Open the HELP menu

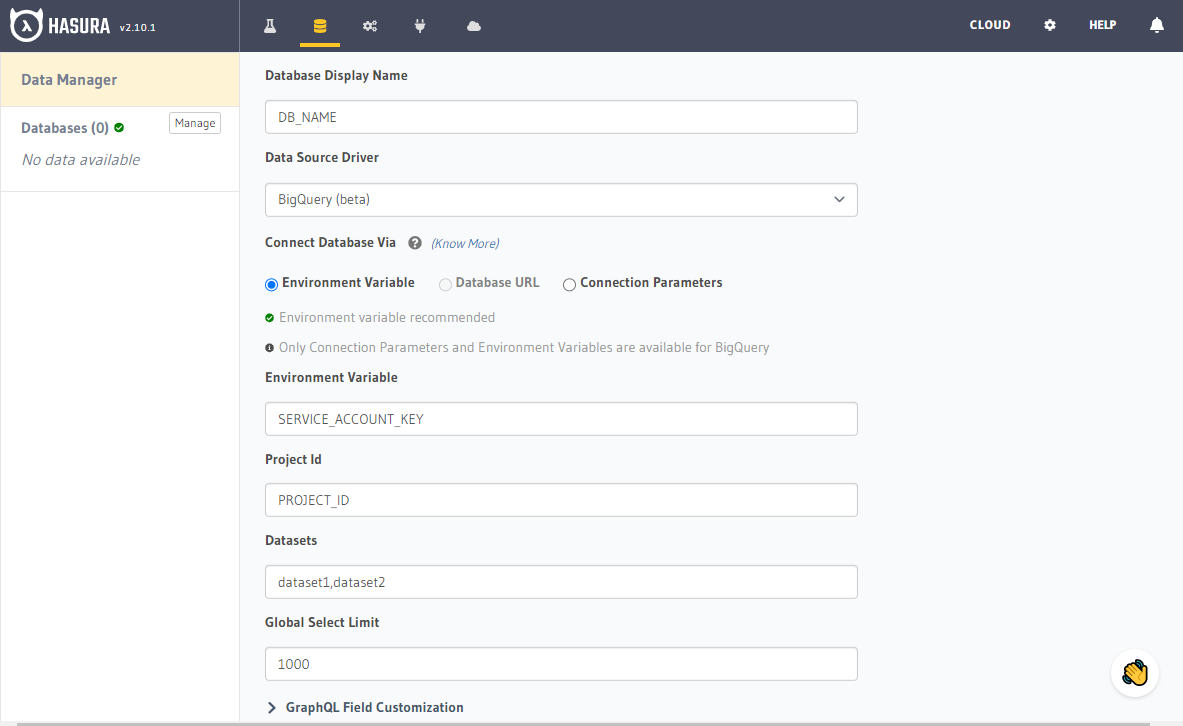pyautogui.click(x=1102, y=25)
